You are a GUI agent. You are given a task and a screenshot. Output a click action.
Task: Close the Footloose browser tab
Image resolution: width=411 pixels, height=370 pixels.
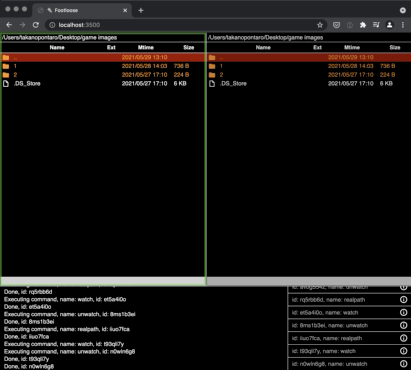(x=125, y=10)
